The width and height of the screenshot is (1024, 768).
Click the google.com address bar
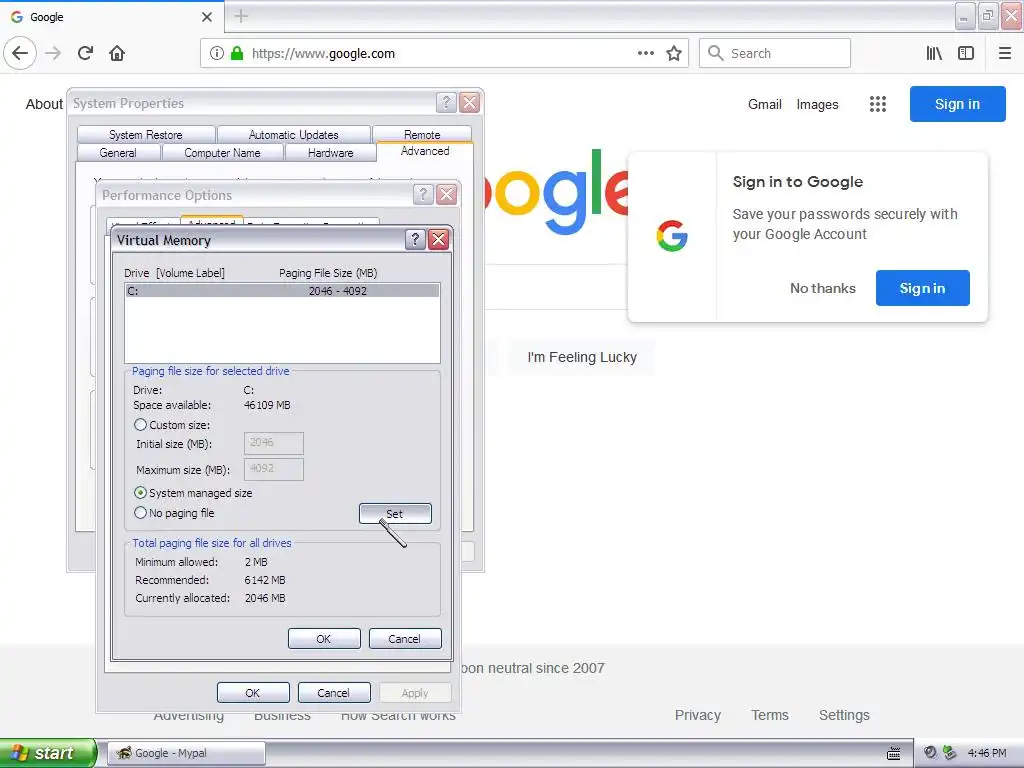click(x=444, y=53)
